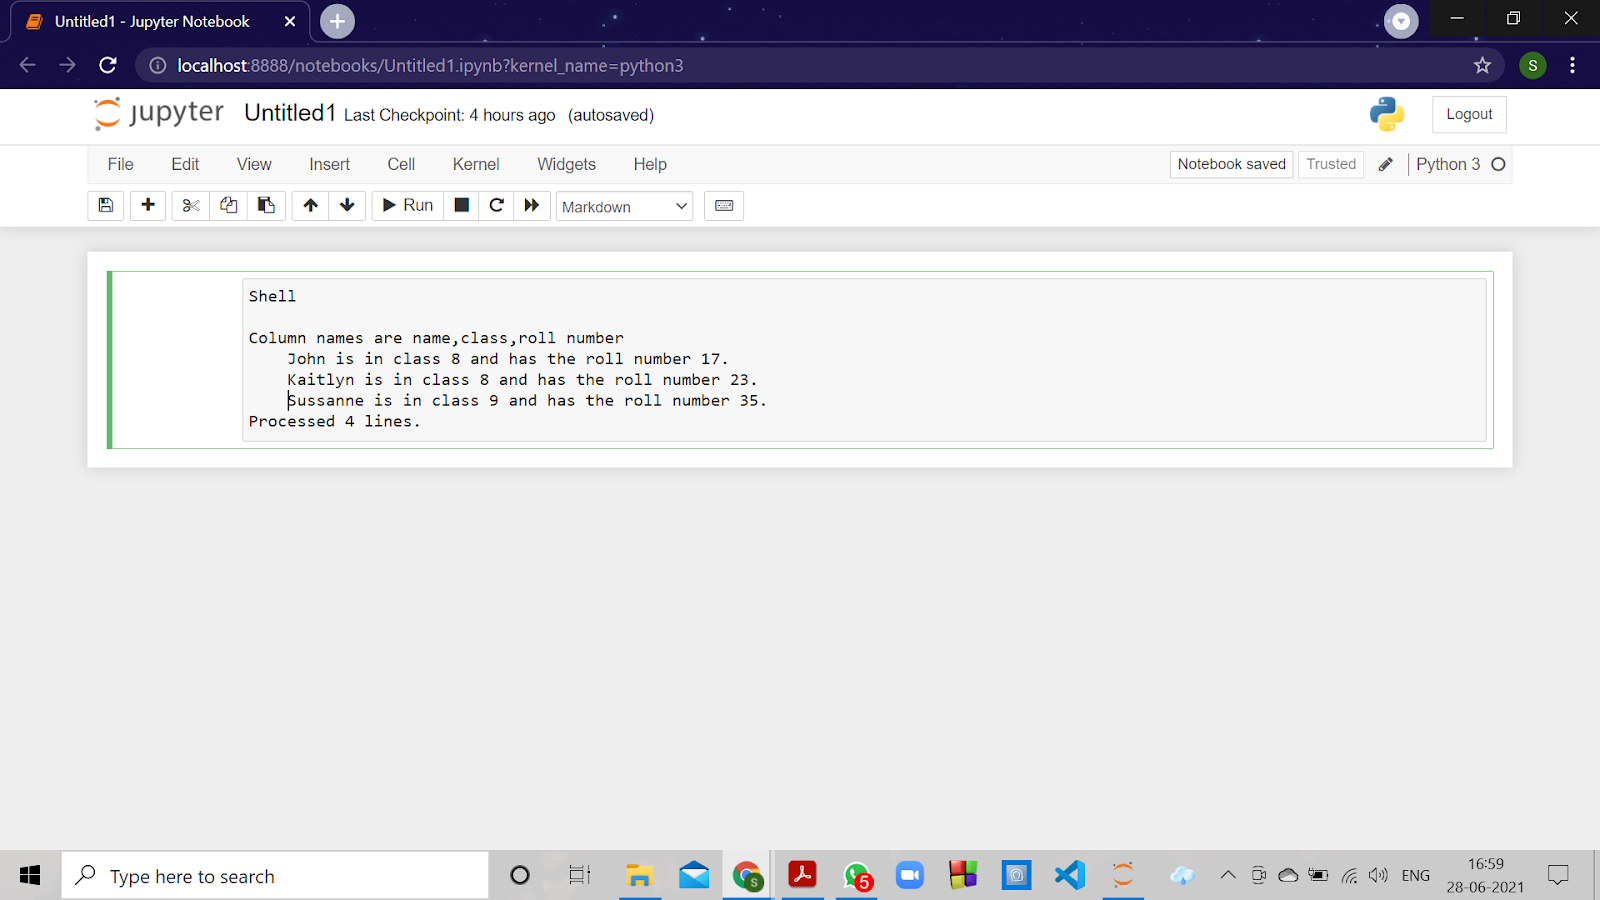Screen dimensions: 1600x900
Task: Open the Insert menu
Action: pyautogui.click(x=329, y=164)
